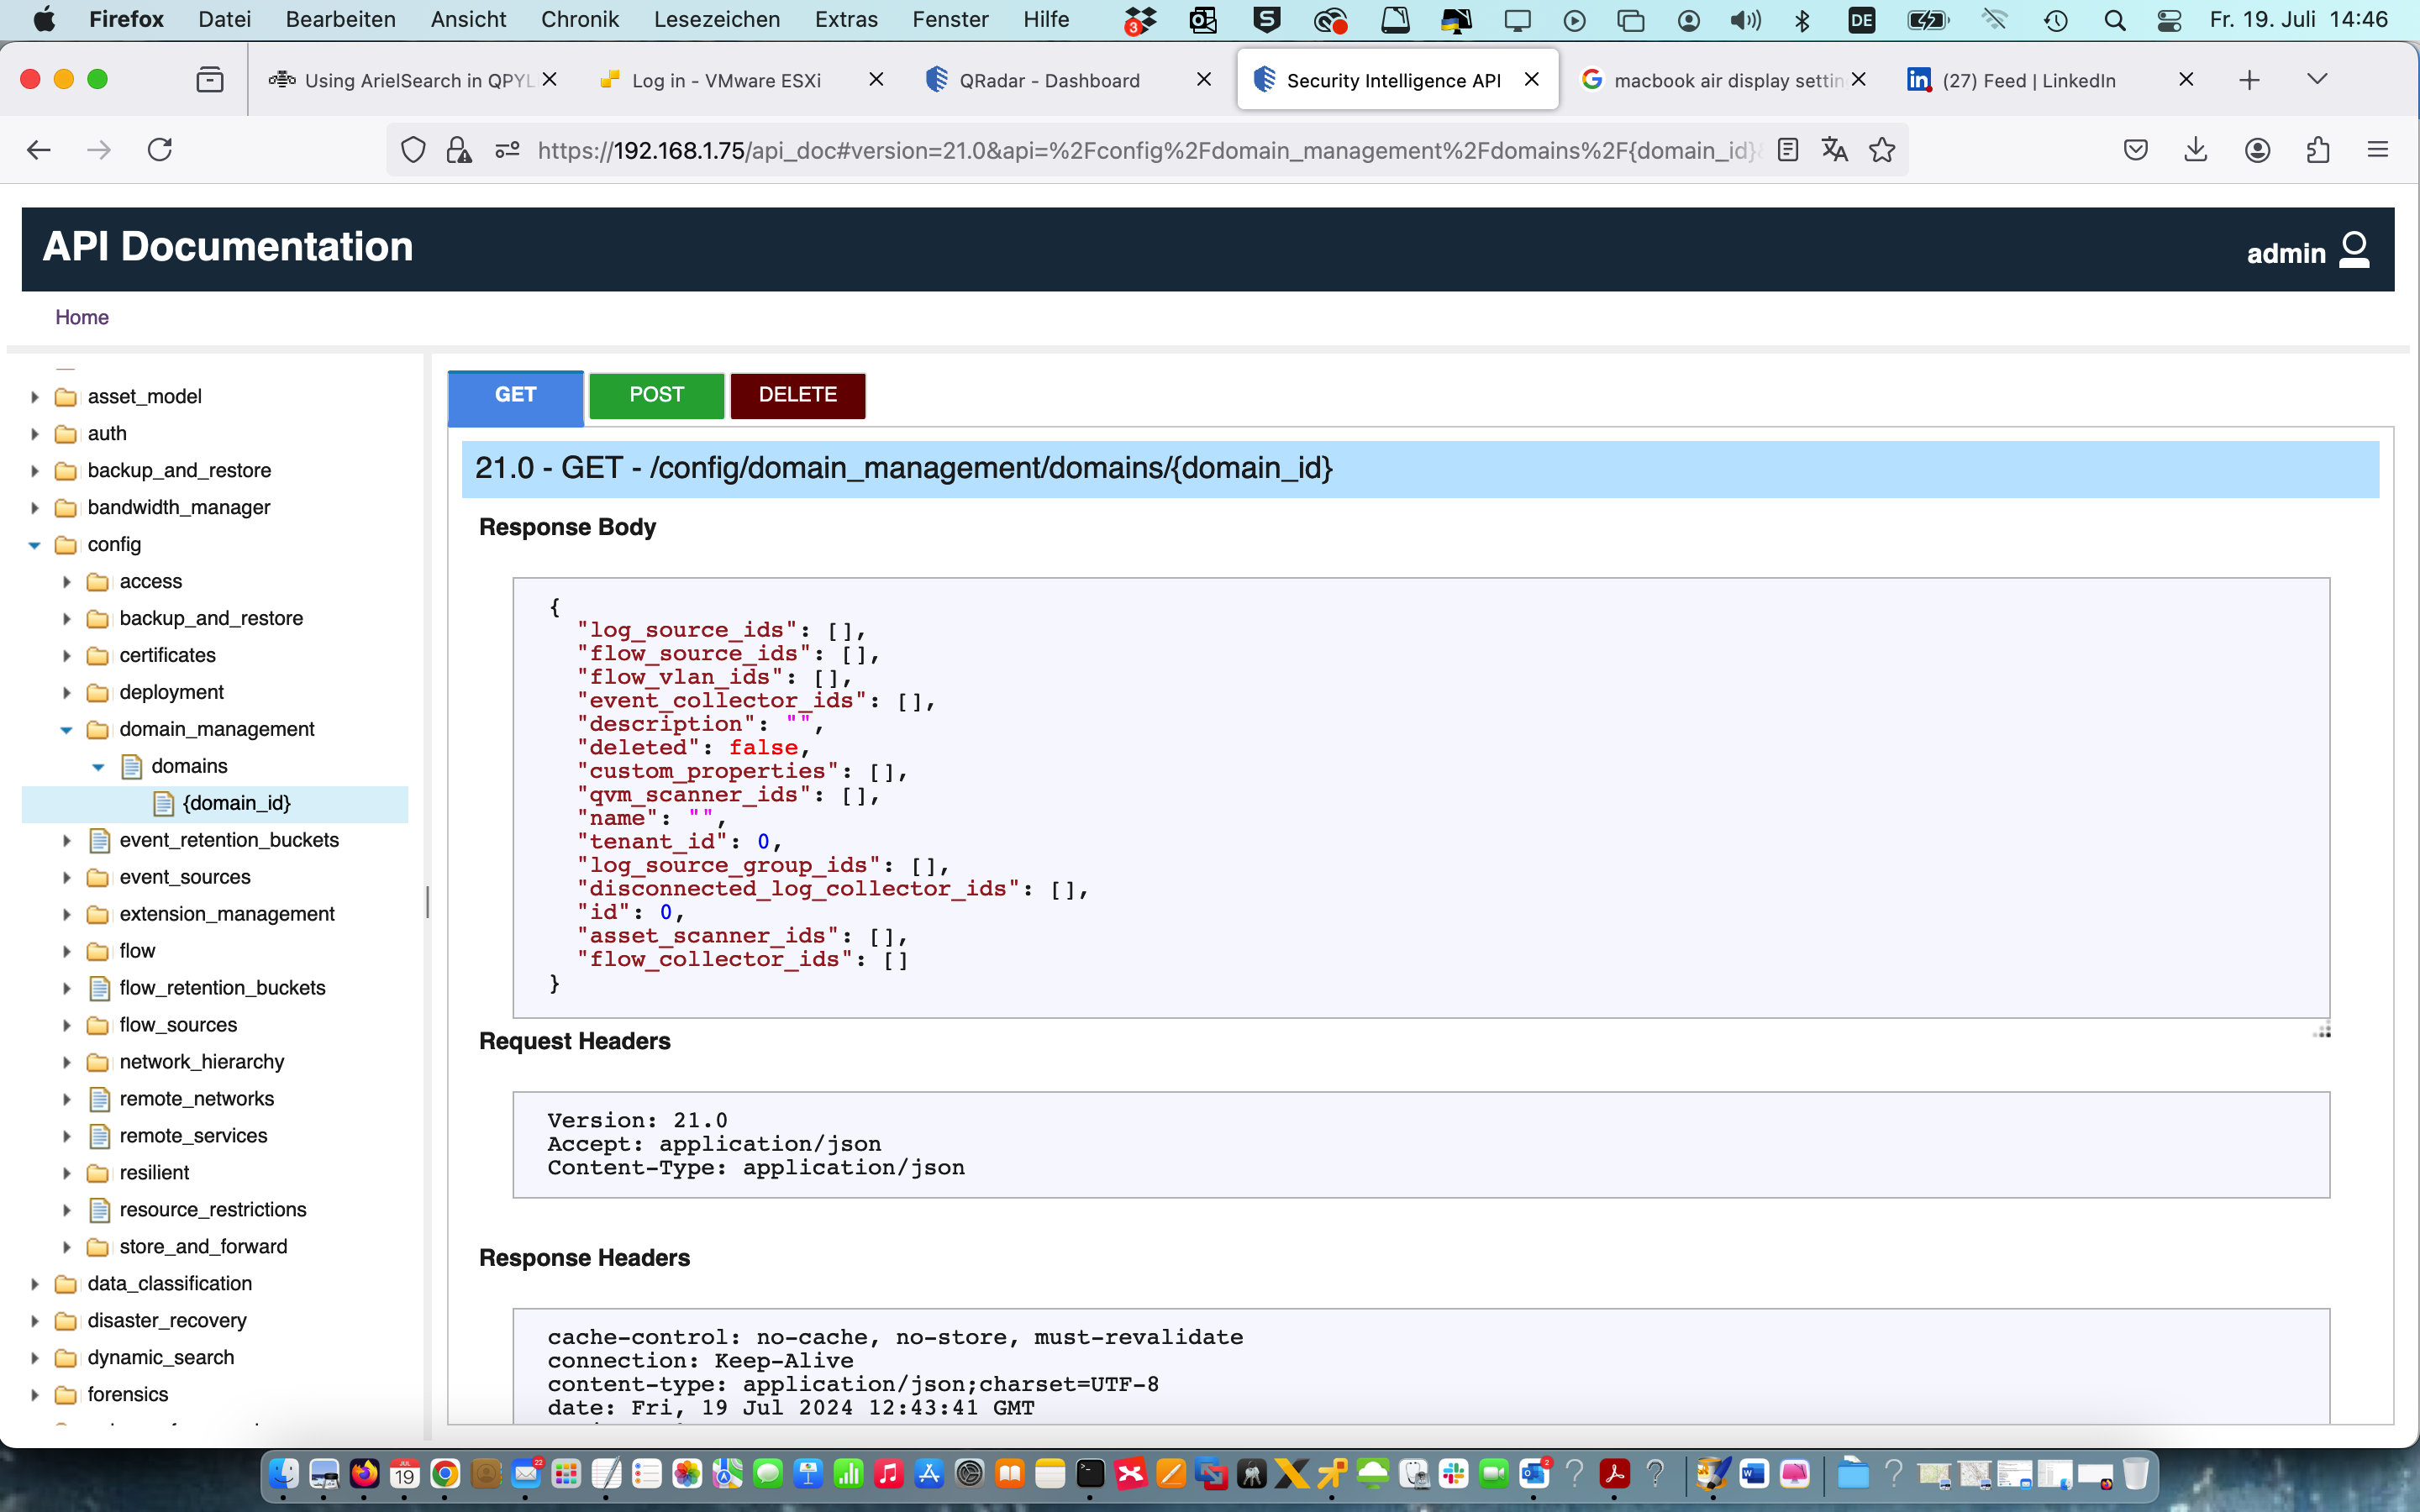The width and height of the screenshot is (2420, 1512).
Task: Open the Firefox hamburger menu
Action: pos(2378,150)
